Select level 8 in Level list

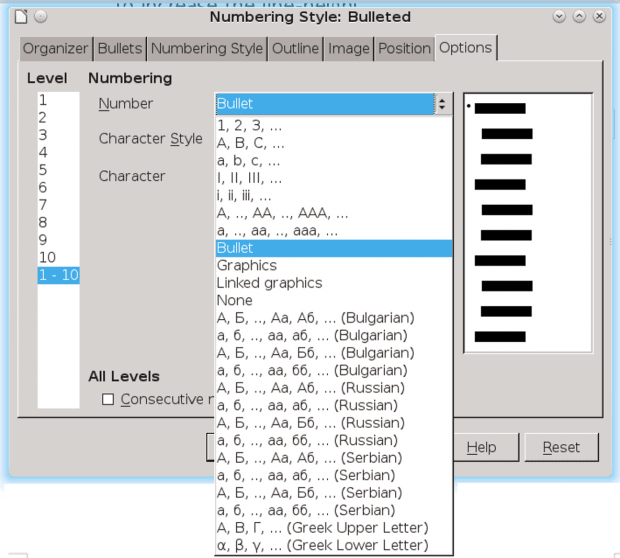tap(59, 223)
